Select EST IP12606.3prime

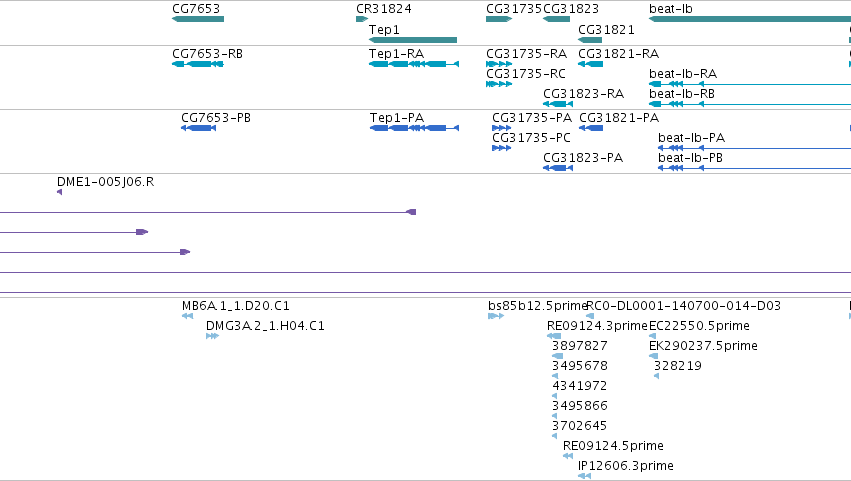585,476
